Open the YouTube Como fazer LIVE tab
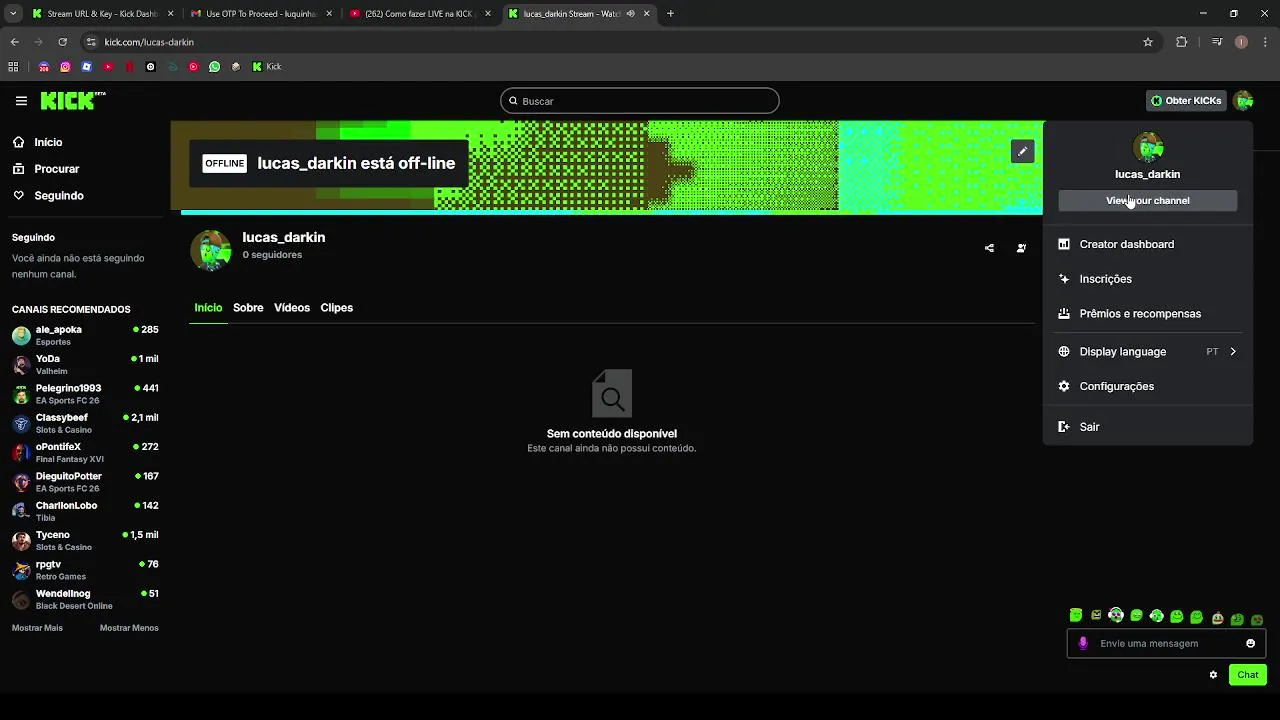Image resolution: width=1280 pixels, height=720 pixels. pyautogui.click(x=420, y=14)
